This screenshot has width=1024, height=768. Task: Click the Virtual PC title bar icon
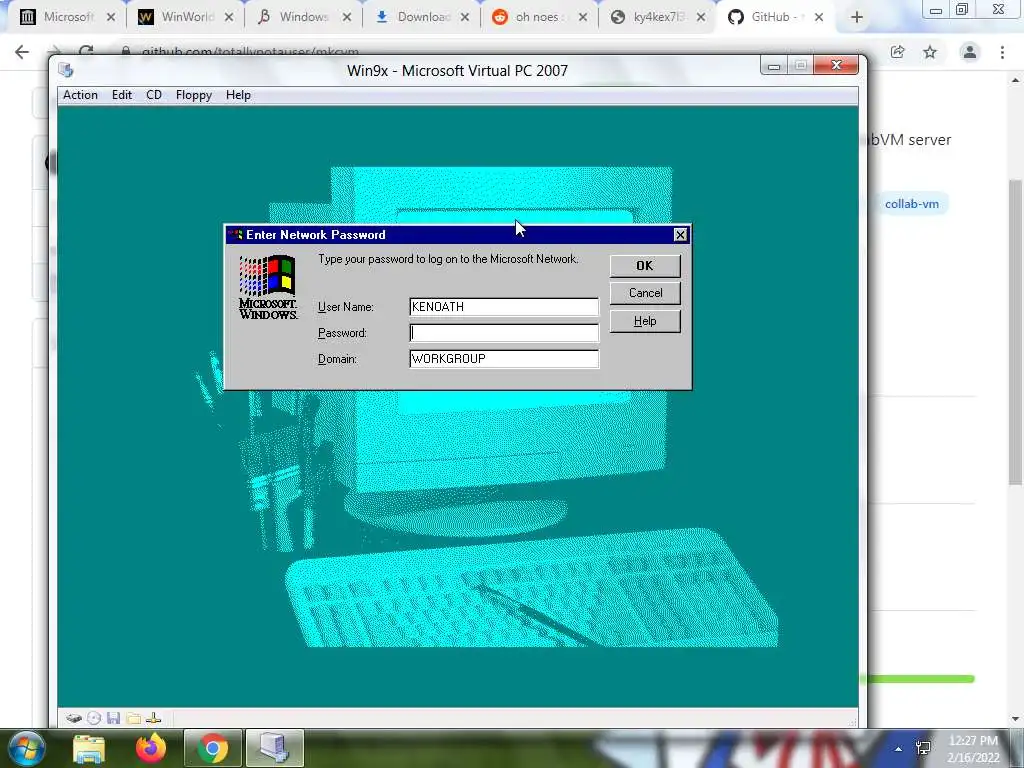(65, 70)
